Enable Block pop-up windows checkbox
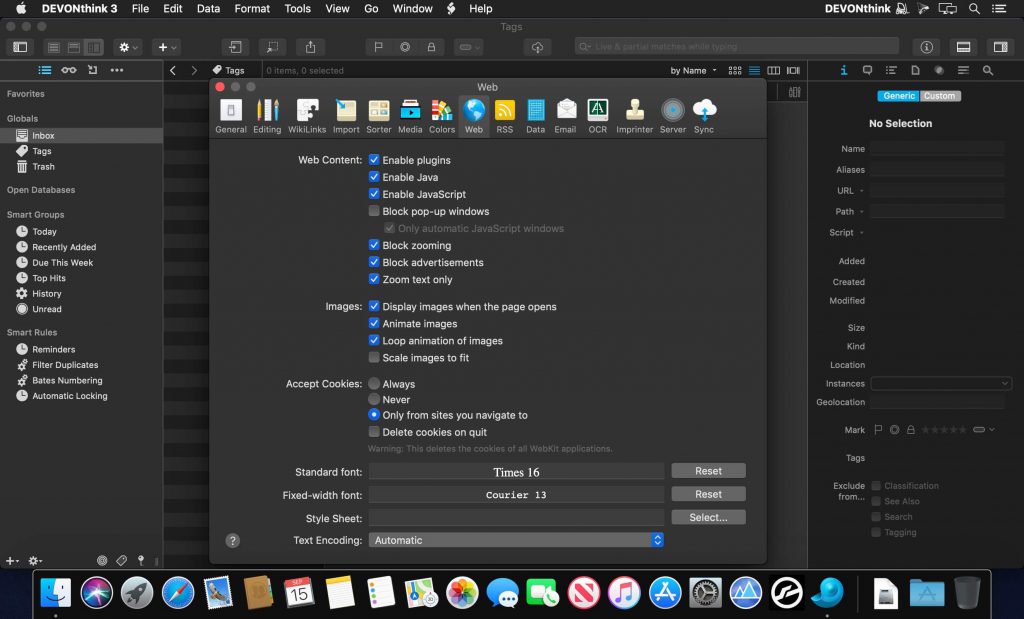 point(374,211)
